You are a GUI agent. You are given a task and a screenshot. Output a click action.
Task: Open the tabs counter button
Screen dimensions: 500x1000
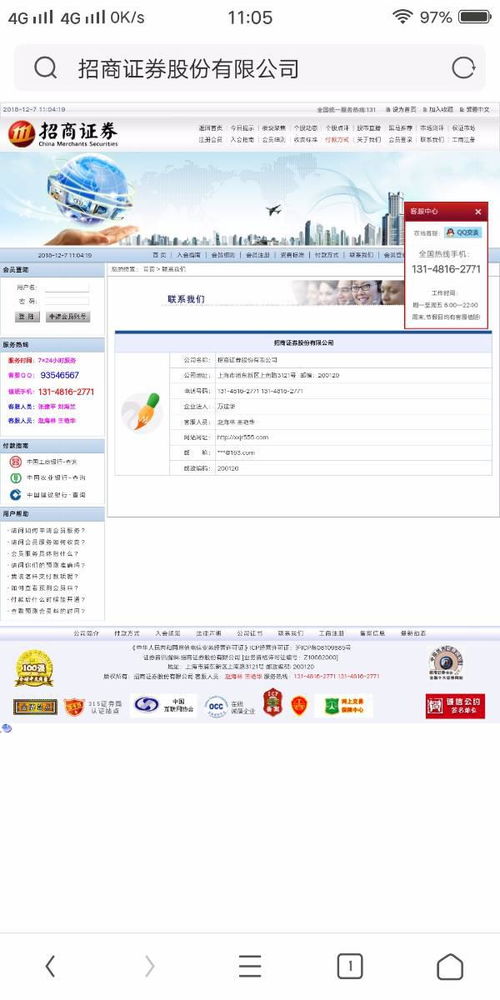click(x=349, y=966)
